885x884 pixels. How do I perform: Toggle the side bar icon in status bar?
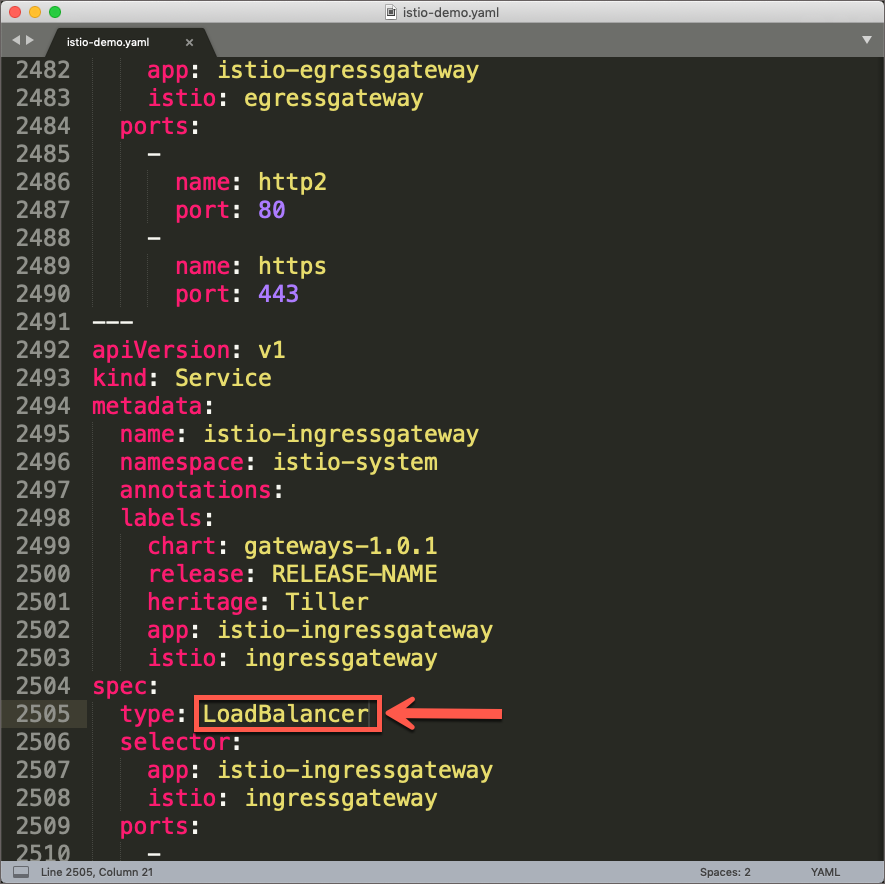(21, 872)
